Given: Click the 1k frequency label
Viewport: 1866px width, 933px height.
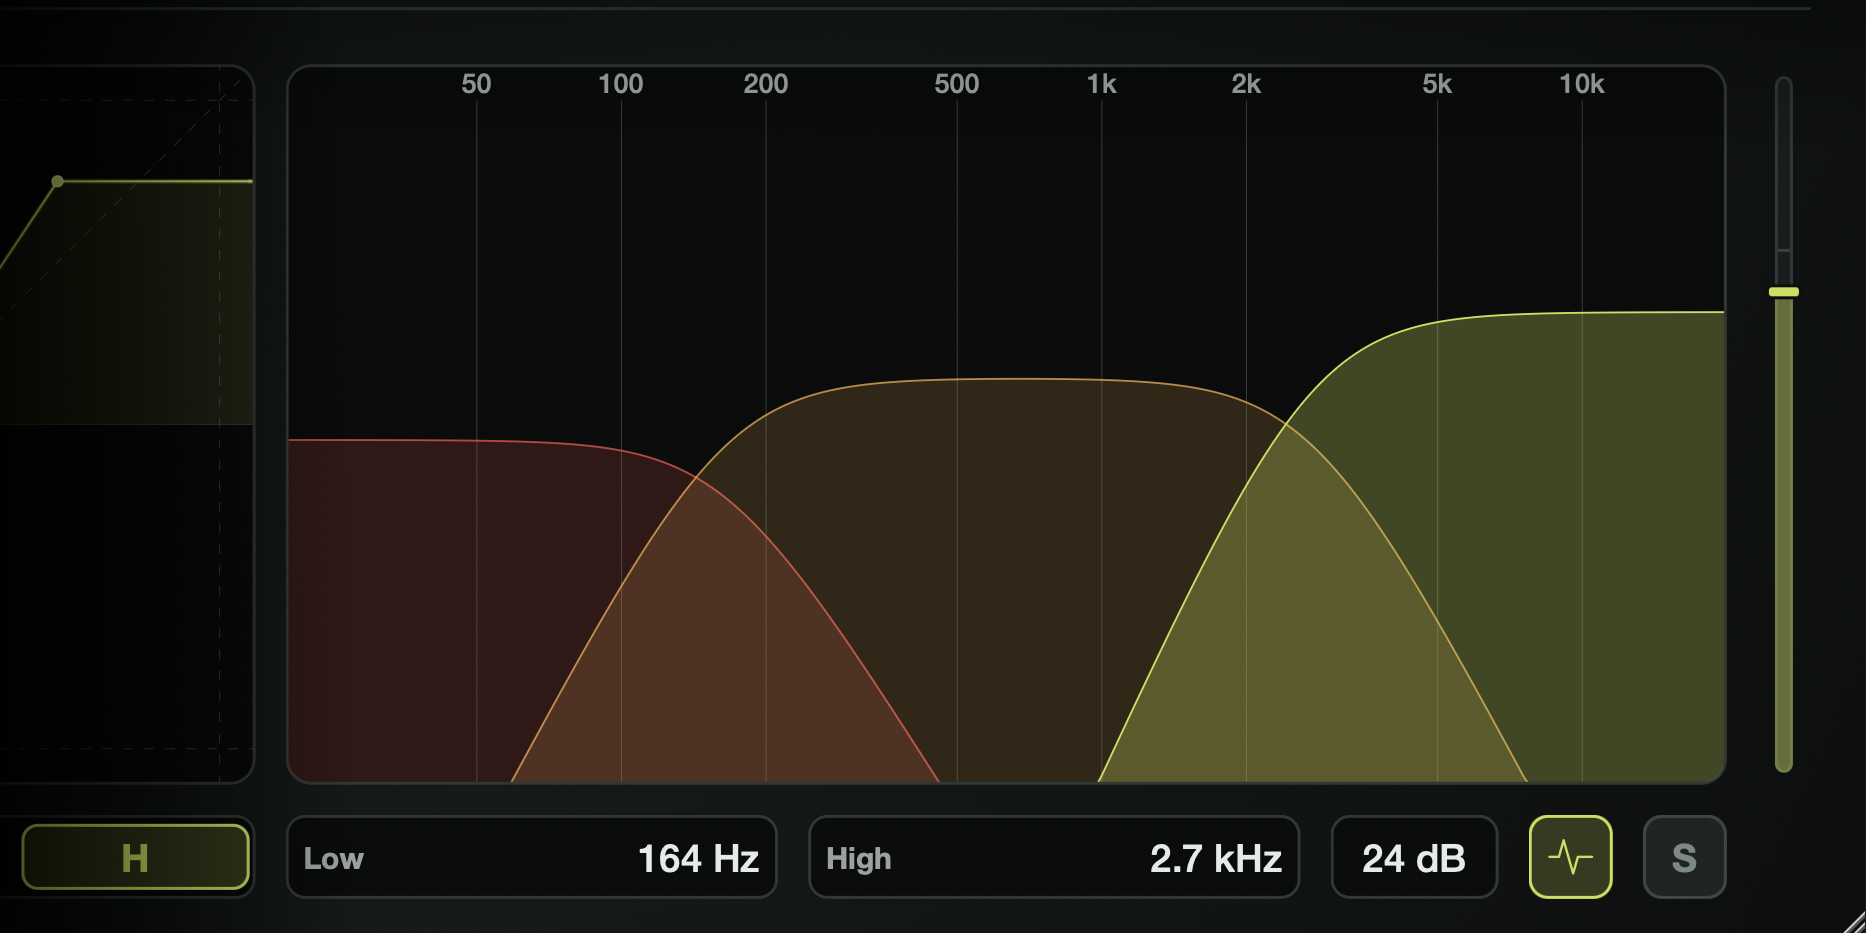Looking at the screenshot, I should (x=1101, y=84).
